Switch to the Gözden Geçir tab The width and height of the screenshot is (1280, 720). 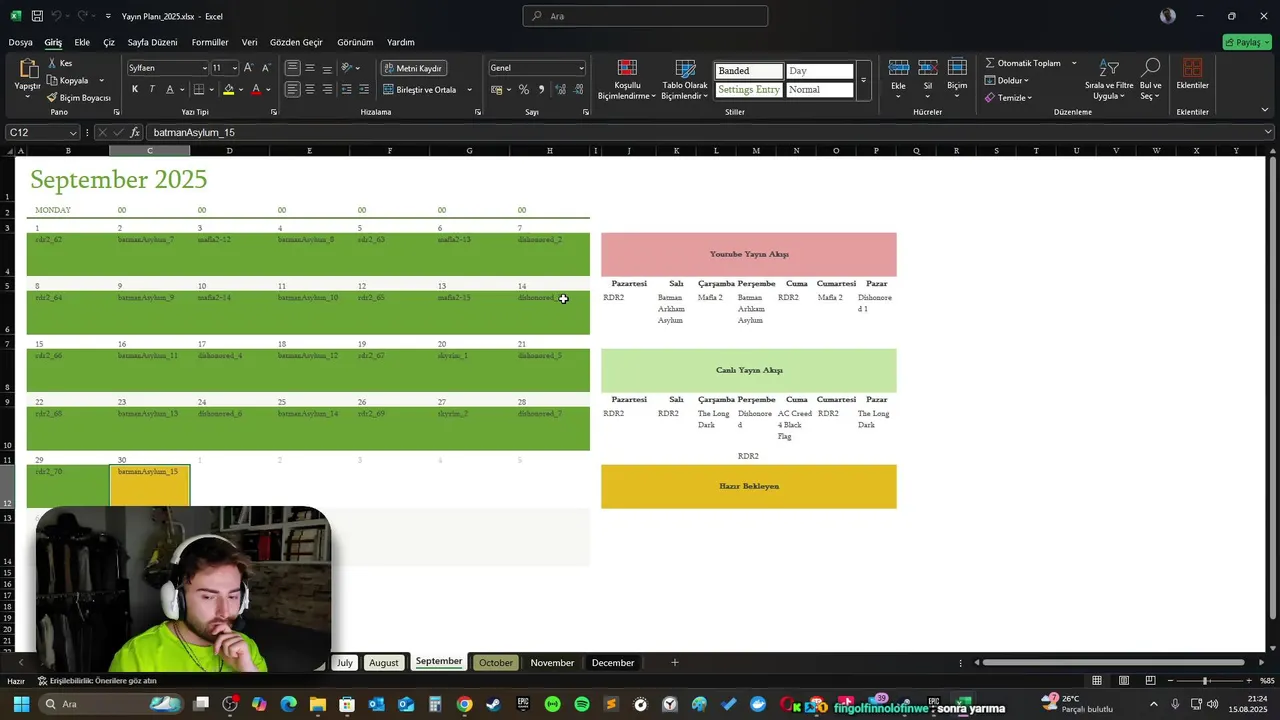tap(296, 42)
